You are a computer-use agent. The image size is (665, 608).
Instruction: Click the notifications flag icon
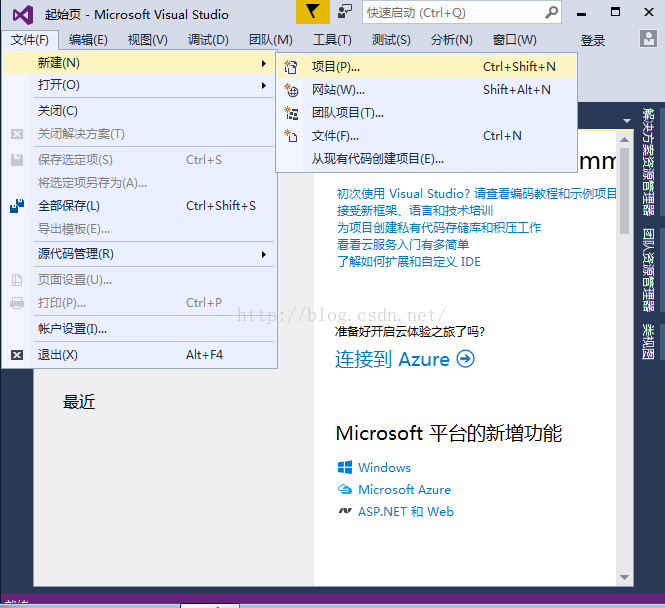pos(313,12)
